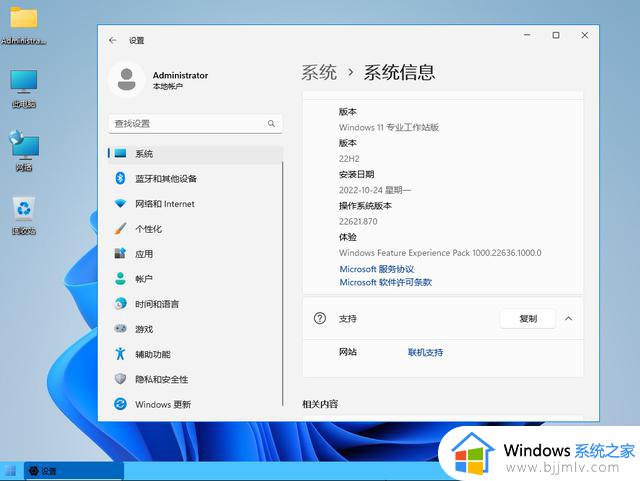Click the 帐户 person icon
Image resolution: width=640 pixels, height=481 pixels.
pyautogui.click(x=120, y=278)
